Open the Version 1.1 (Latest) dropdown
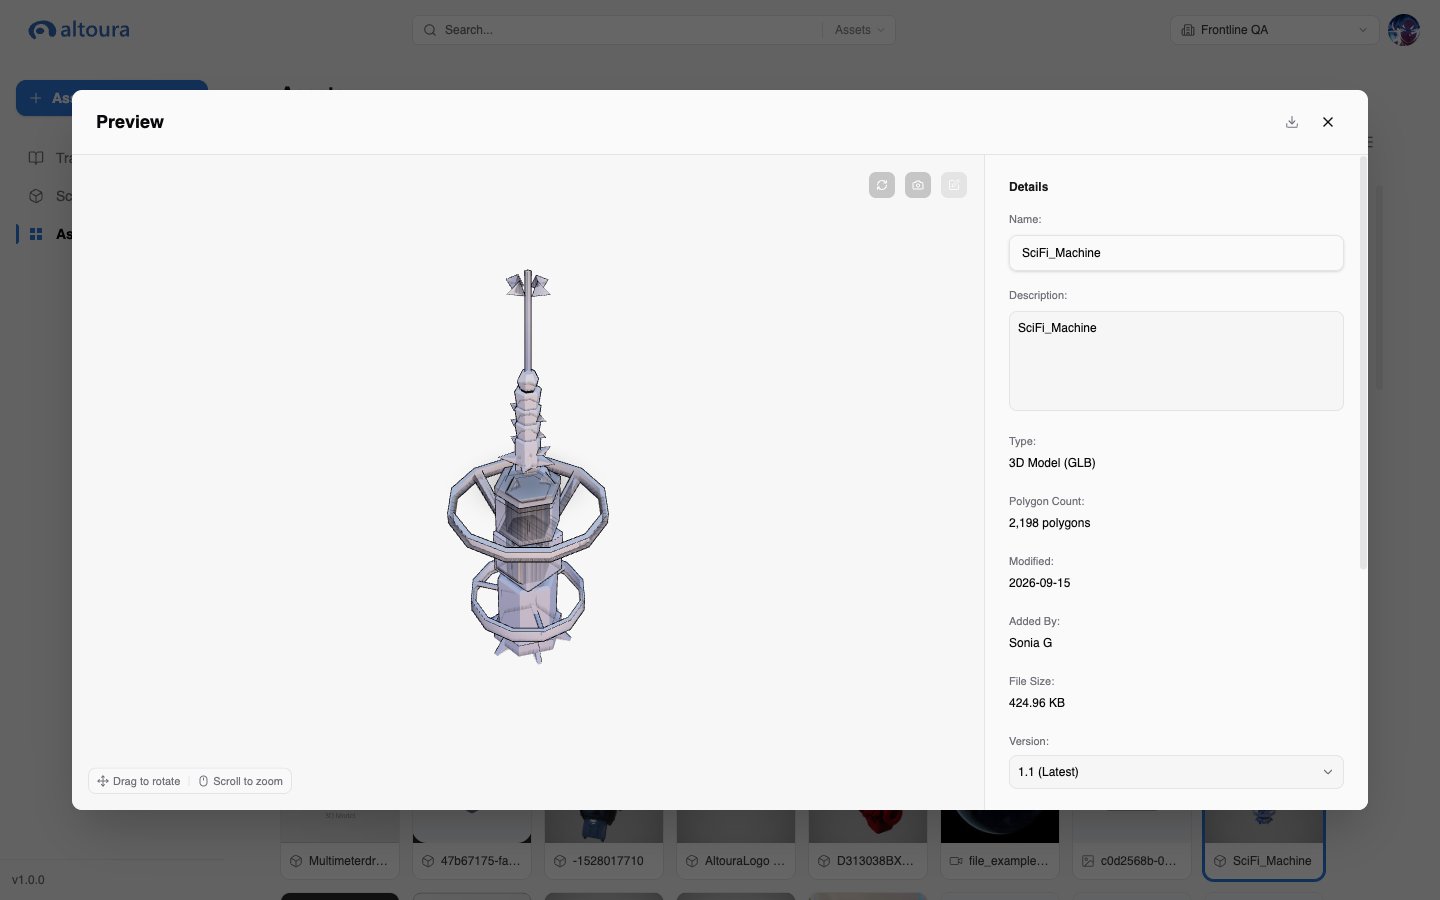This screenshot has height=900, width=1440. point(1176,772)
